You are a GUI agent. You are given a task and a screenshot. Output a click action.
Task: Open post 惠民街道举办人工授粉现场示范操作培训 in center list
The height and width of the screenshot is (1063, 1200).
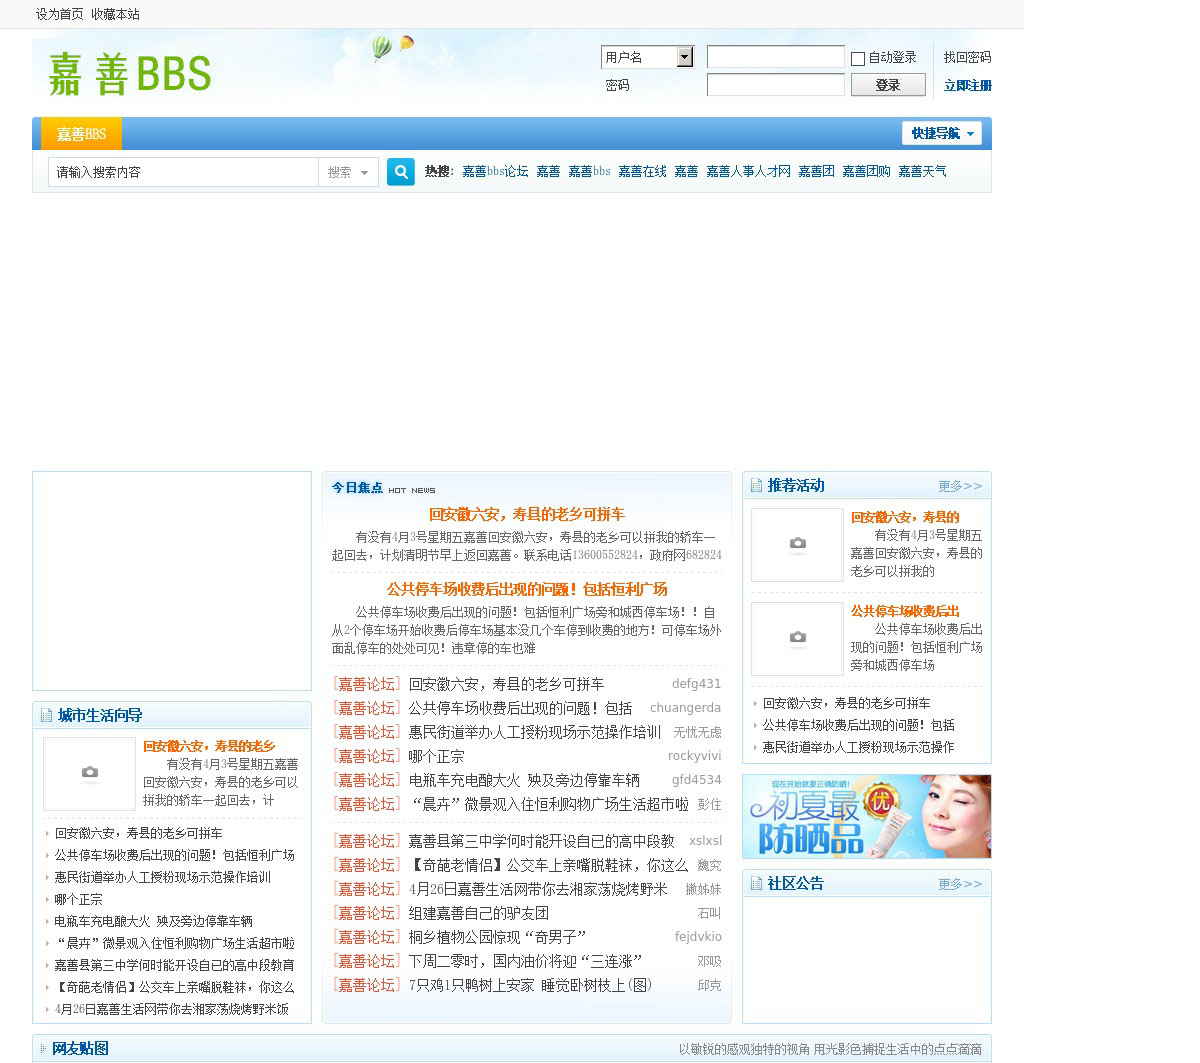click(534, 732)
